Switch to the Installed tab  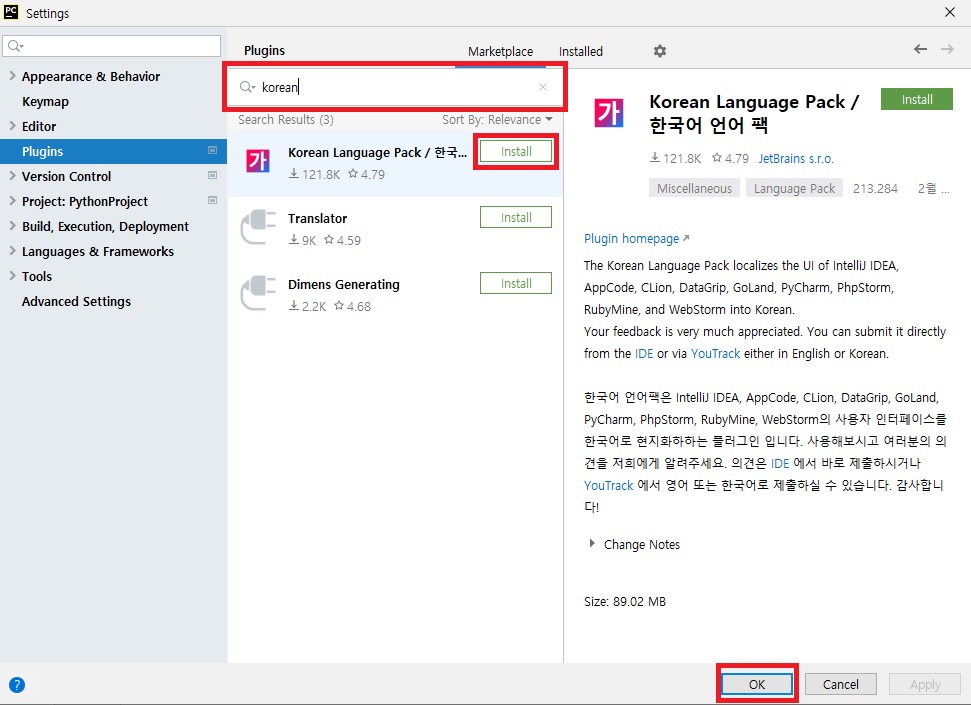(581, 51)
